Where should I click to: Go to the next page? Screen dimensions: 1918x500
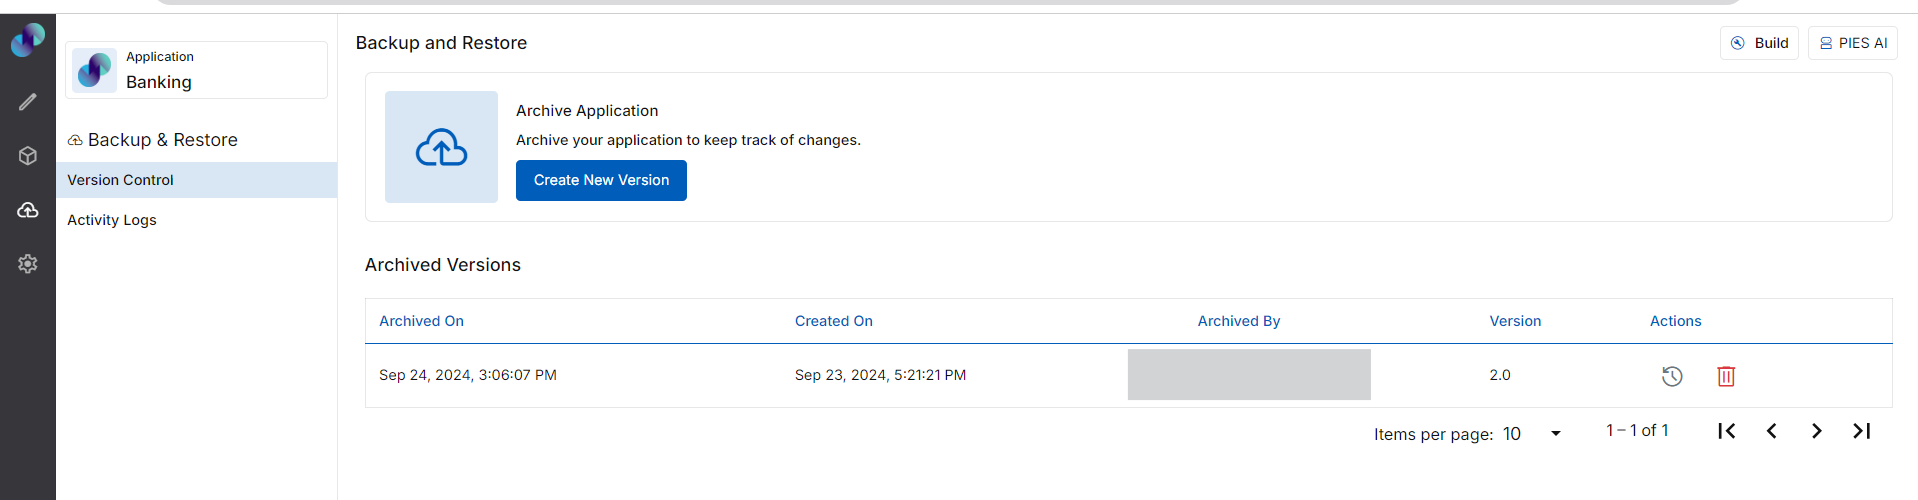pos(1817,431)
